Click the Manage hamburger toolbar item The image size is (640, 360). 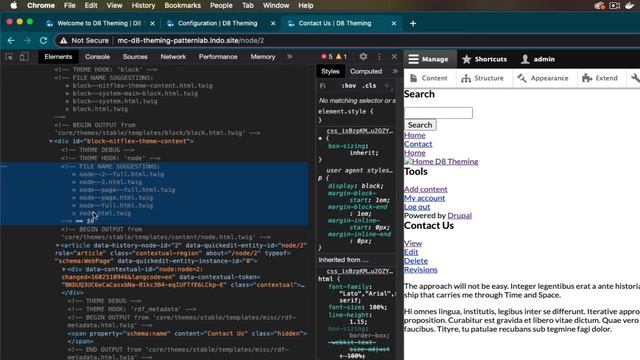coord(428,59)
